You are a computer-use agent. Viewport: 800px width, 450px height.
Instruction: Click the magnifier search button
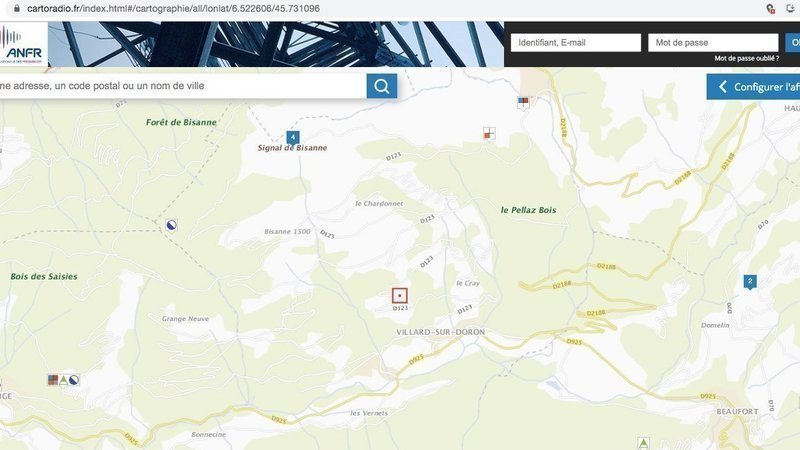coord(381,86)
